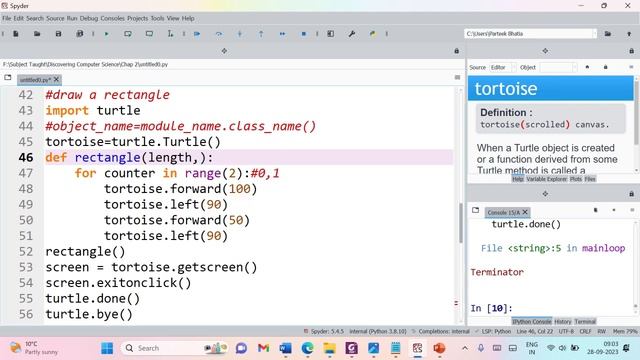Switch to the Terminal tab
Screen dimensions: 640x360
585,322
